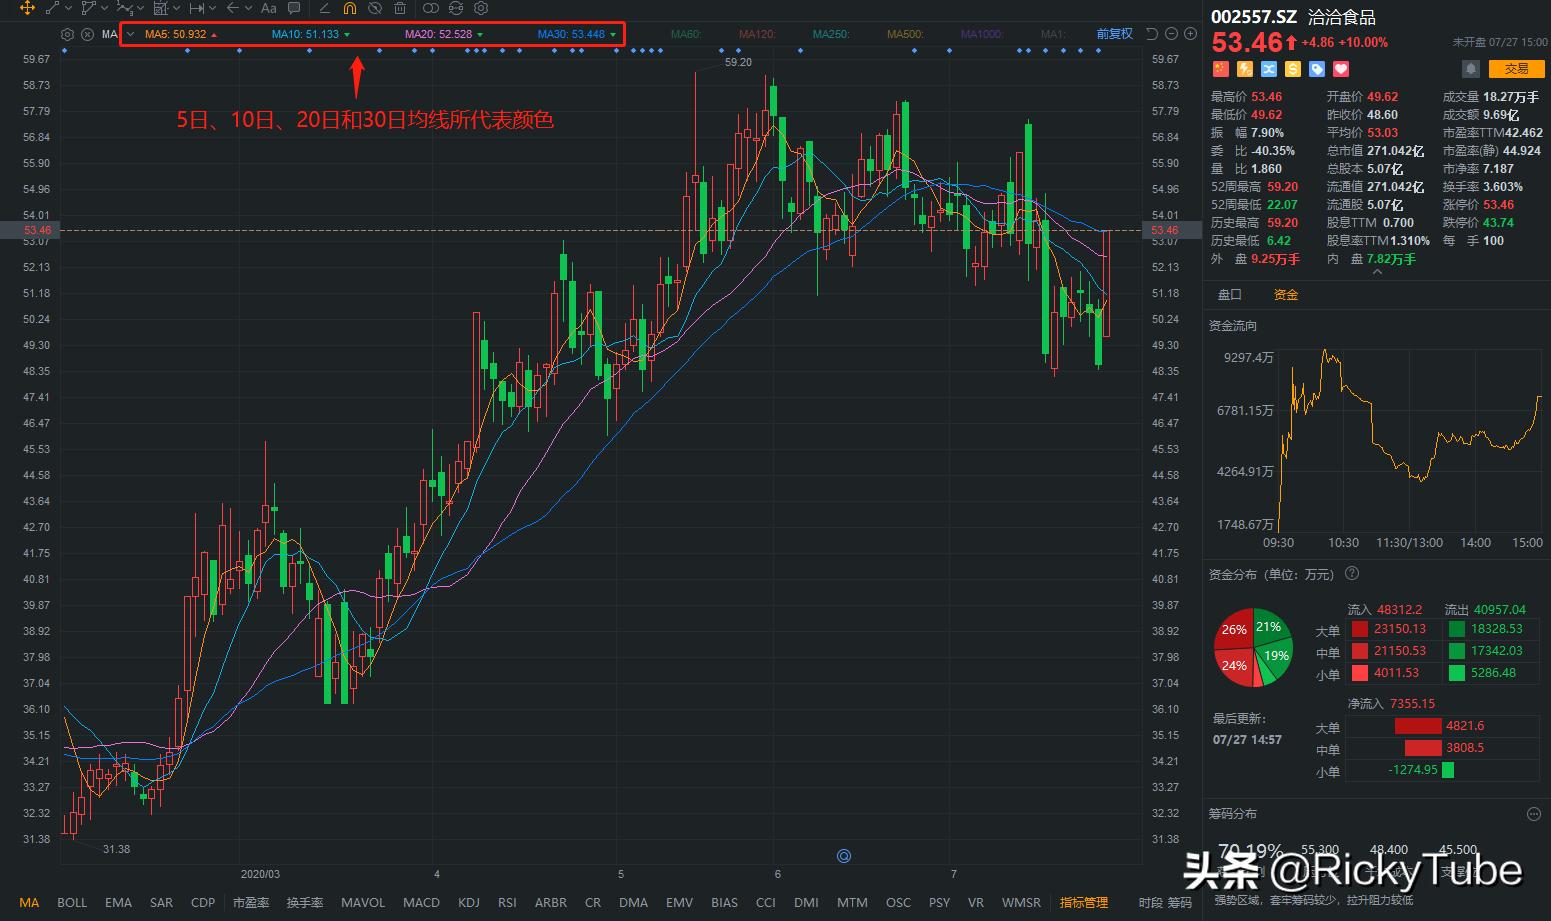Click the 资金分布 pie chart
The image size is (1551, 921).
pos(1253,647)
